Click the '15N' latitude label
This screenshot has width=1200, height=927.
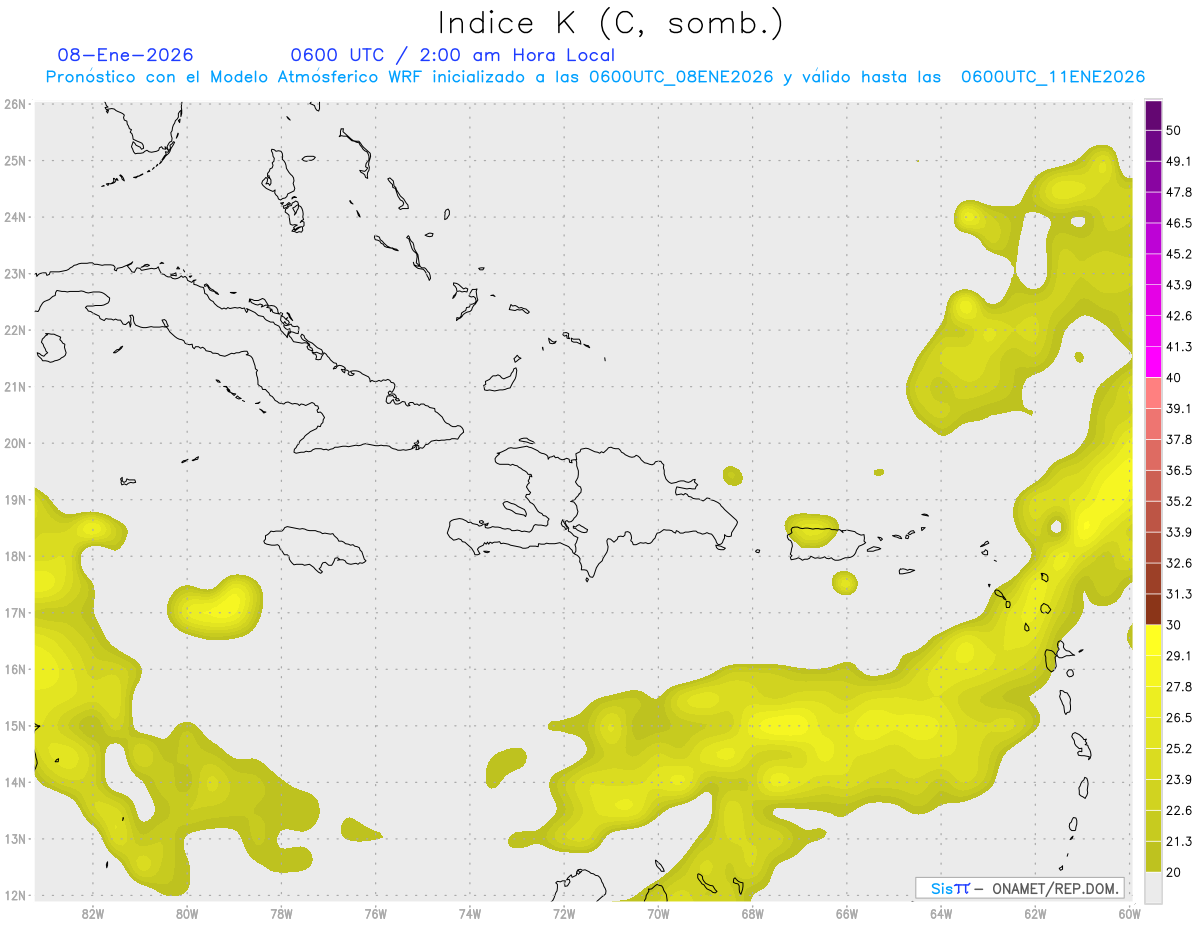click(x=15, y=725)
